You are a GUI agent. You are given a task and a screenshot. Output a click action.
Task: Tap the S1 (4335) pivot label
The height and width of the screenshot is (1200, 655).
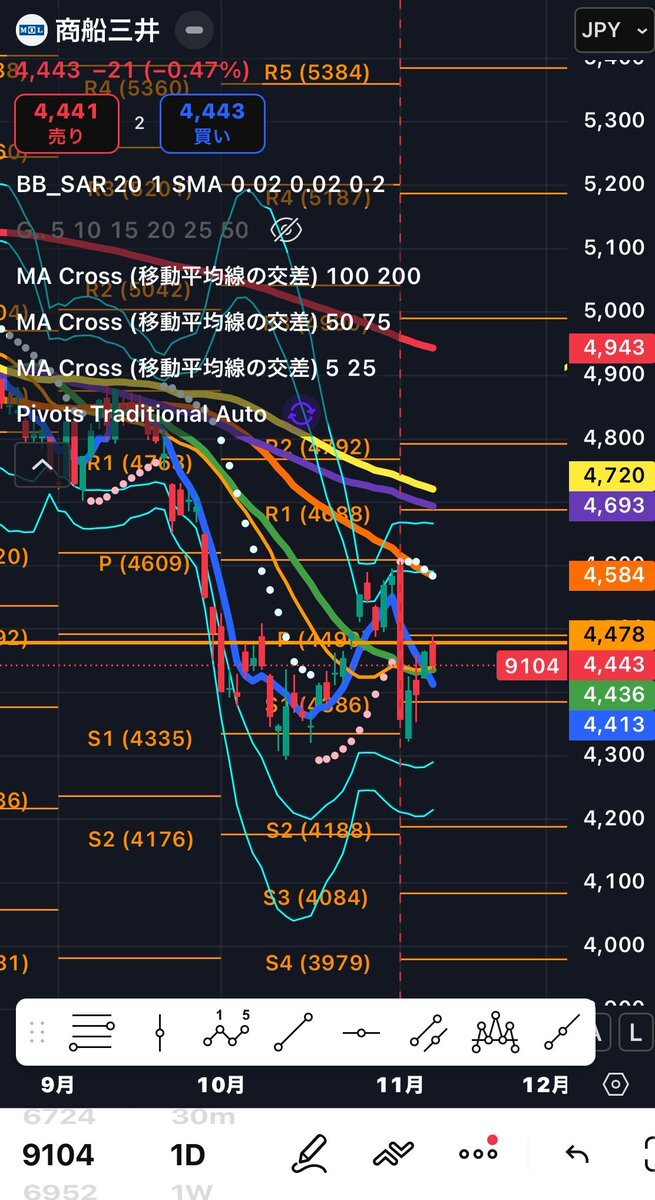[x=140, y=739]
